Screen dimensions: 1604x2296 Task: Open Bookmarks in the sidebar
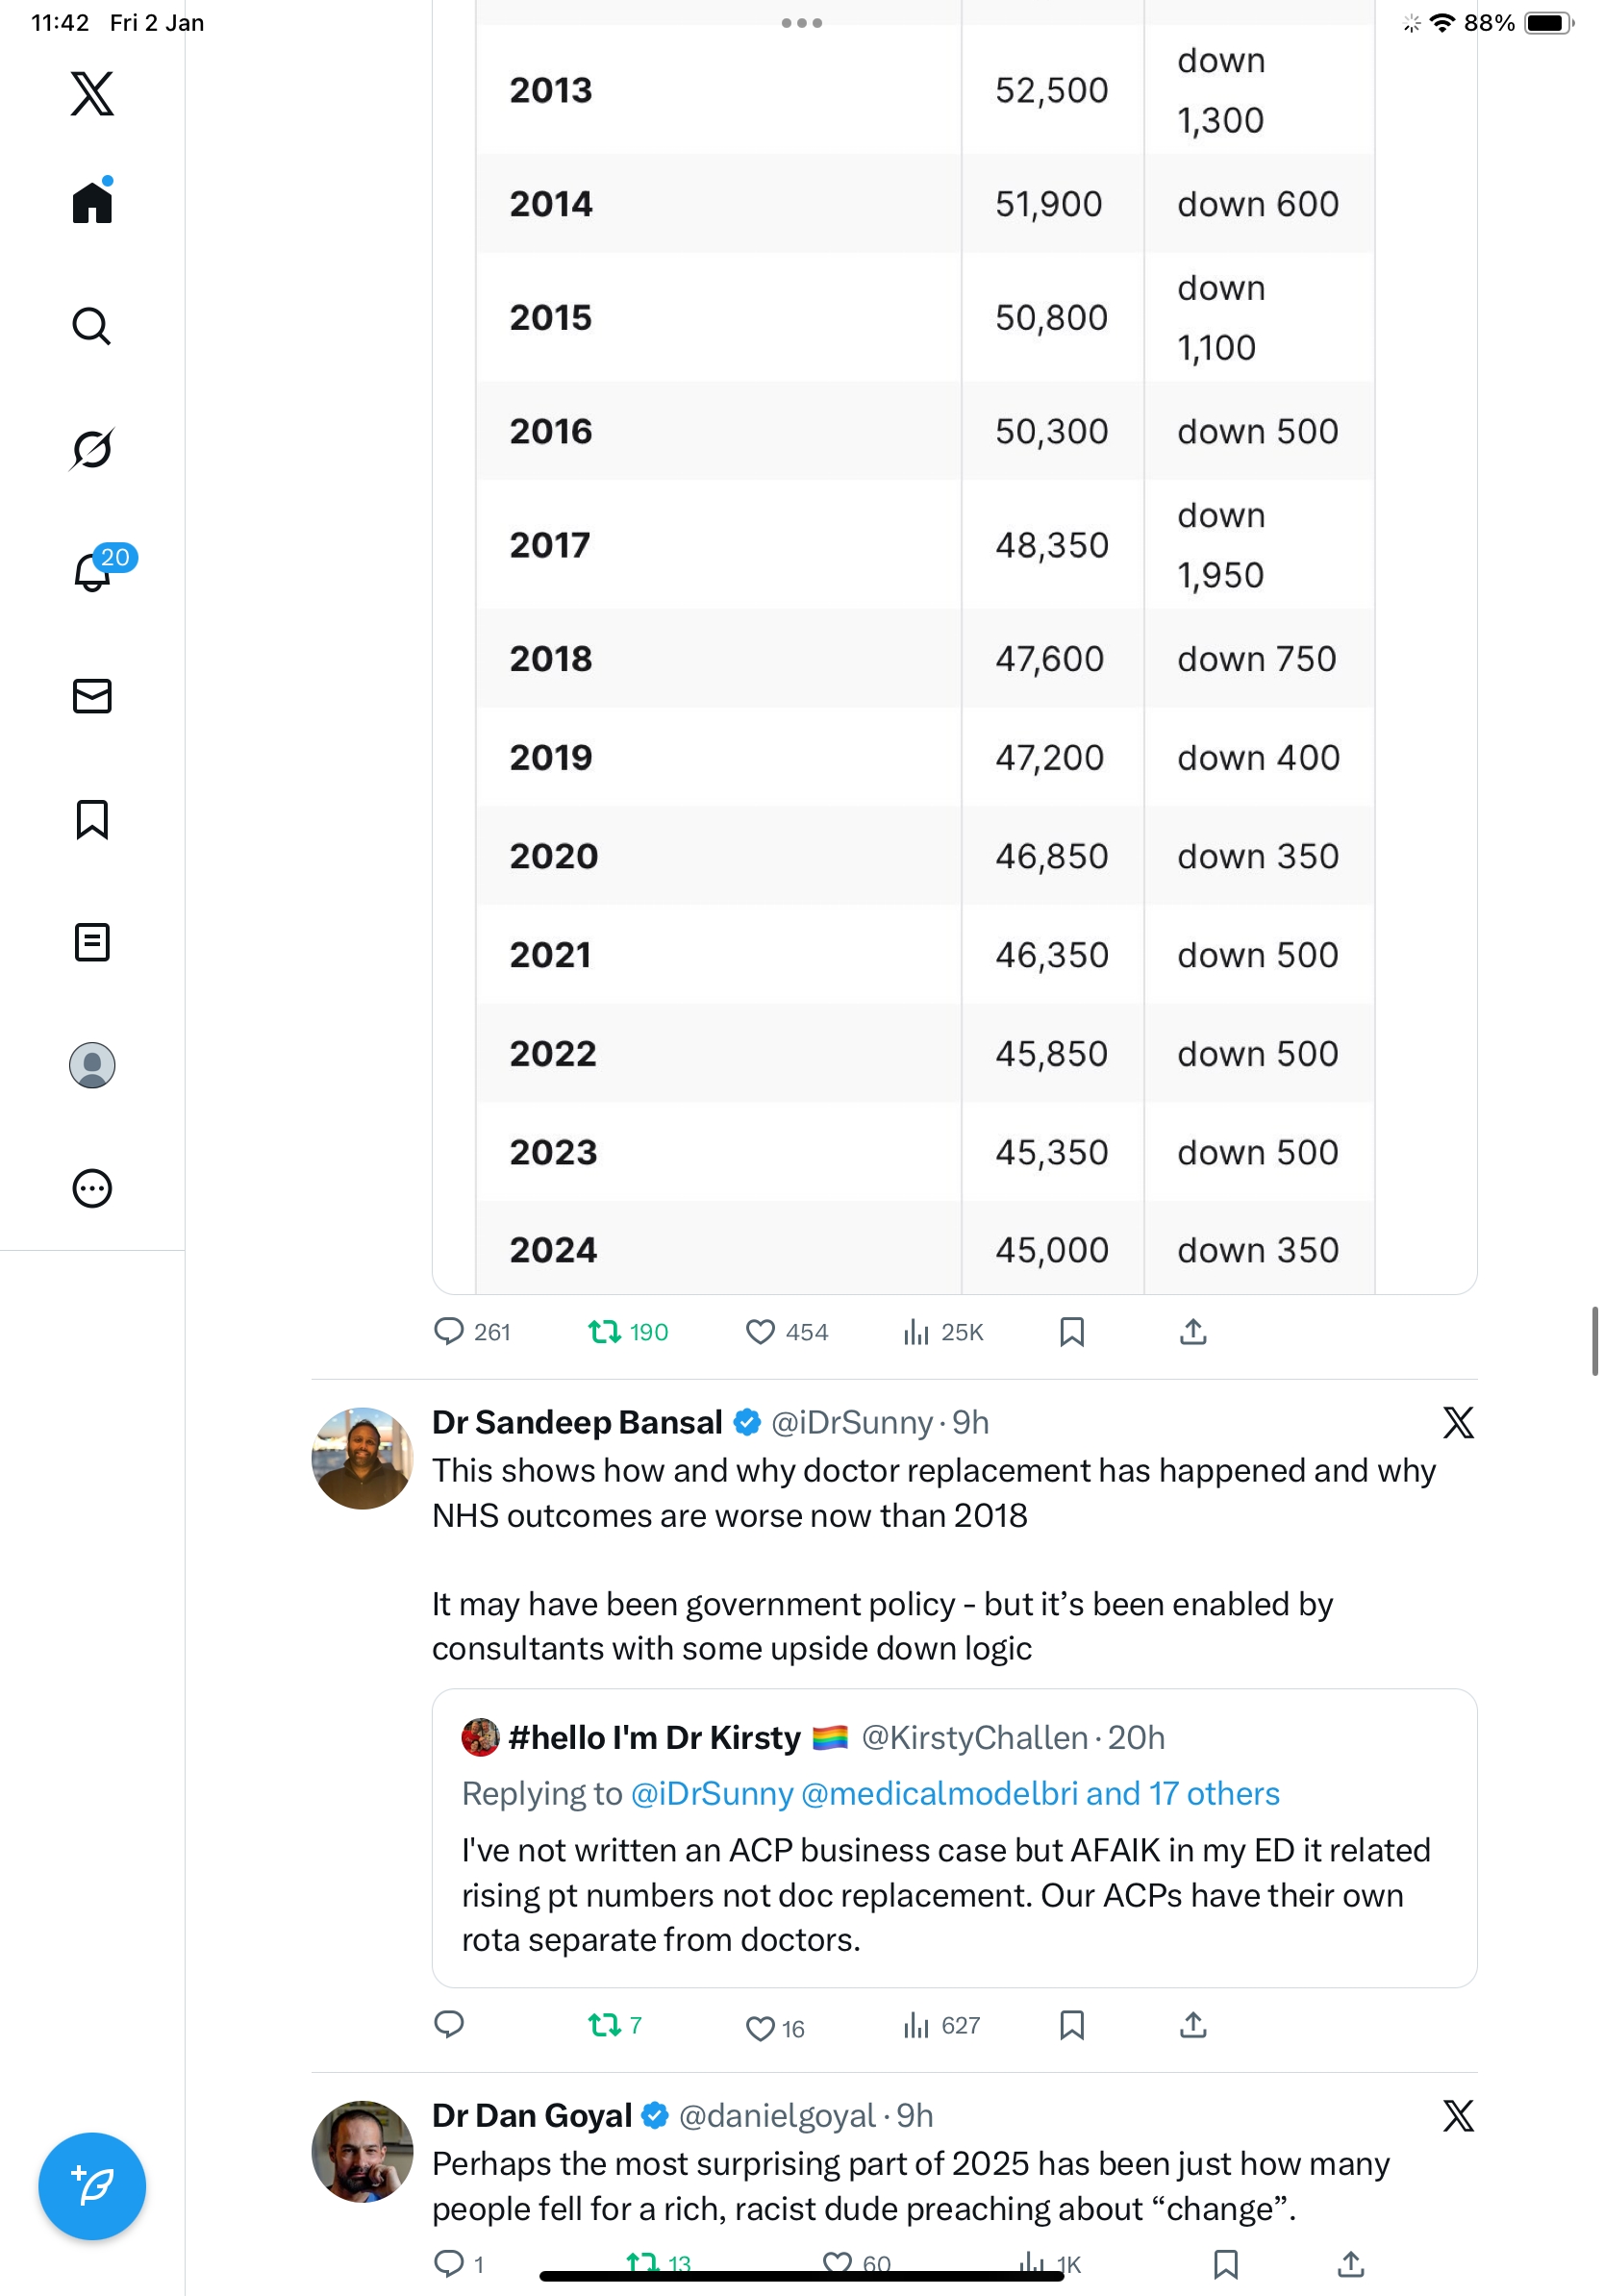[92, 819]
